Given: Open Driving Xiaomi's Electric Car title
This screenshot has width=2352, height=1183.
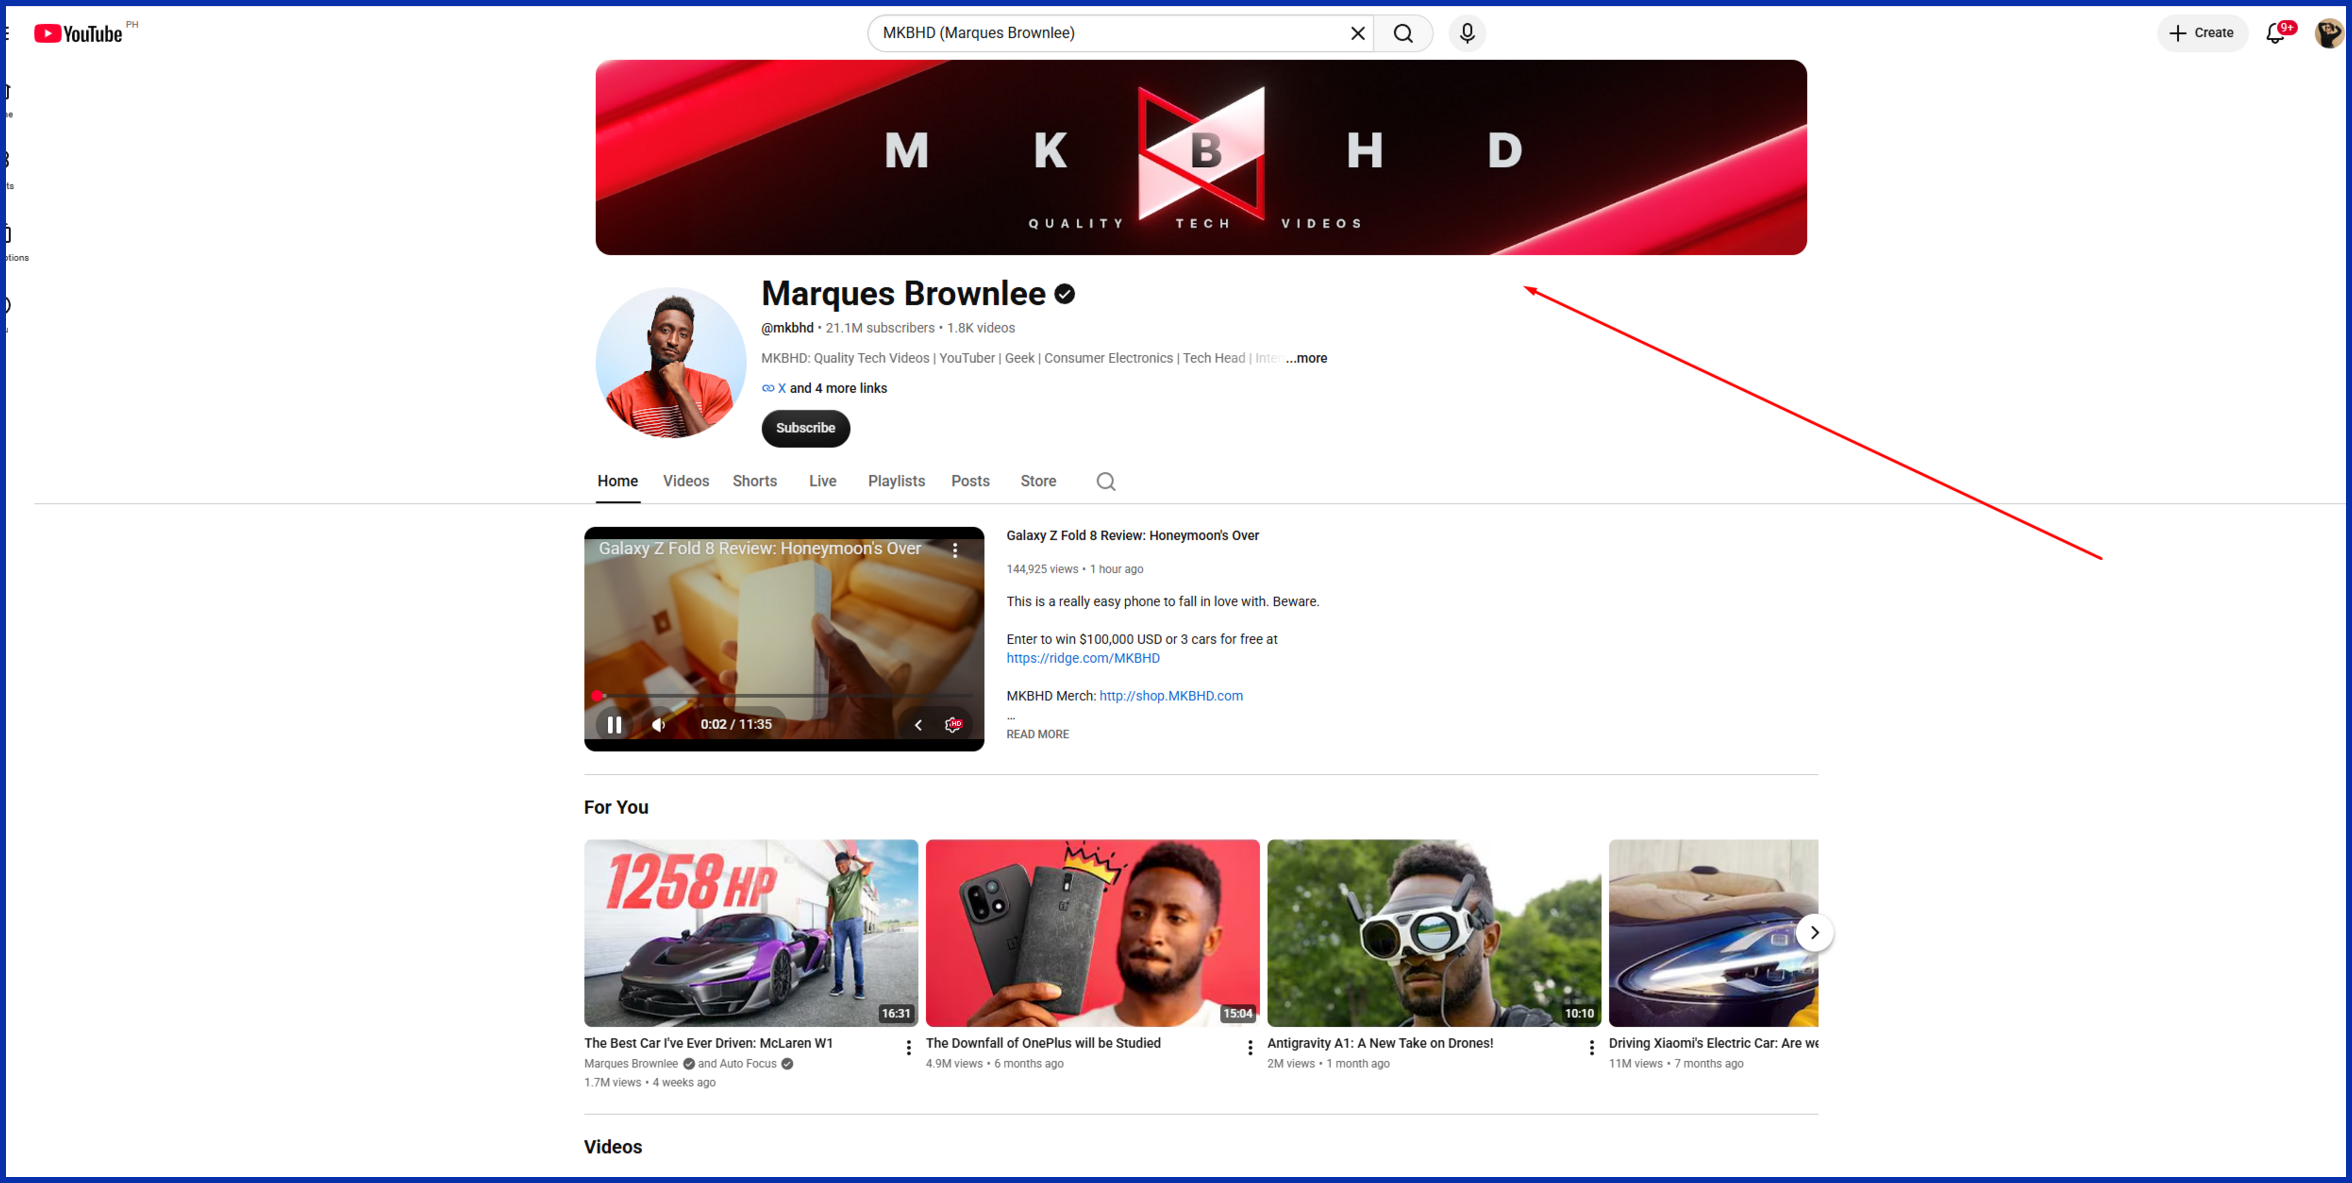Looking at the screenshot, I should coord(1713,1043).
